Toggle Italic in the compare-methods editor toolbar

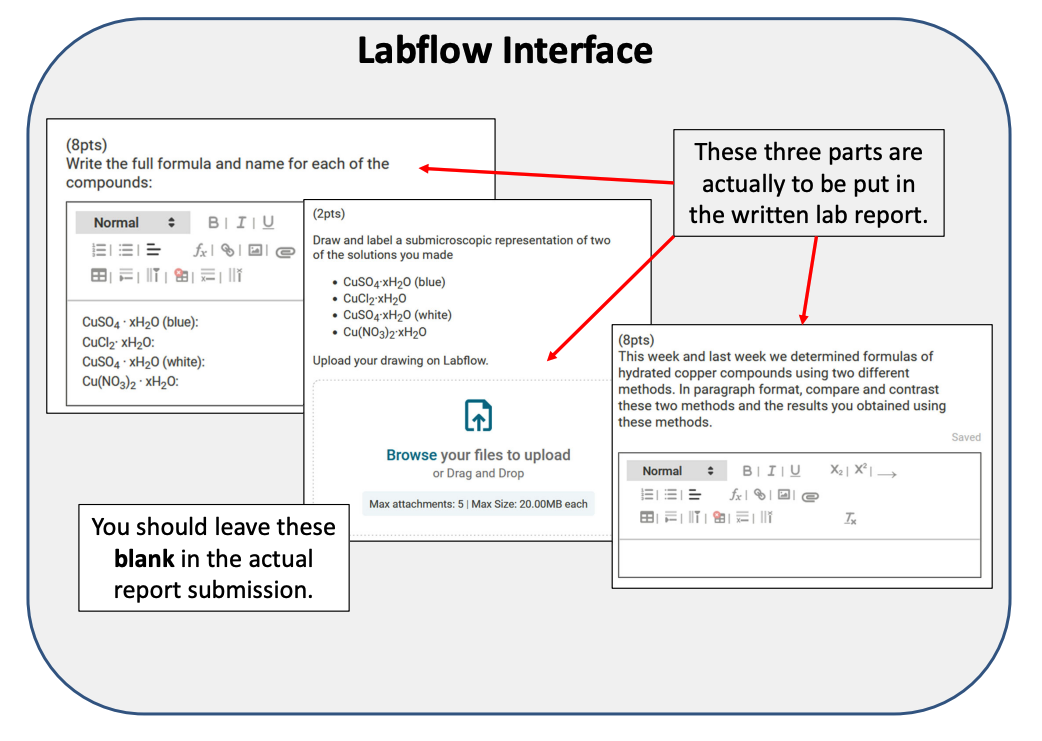coord(772,471)
